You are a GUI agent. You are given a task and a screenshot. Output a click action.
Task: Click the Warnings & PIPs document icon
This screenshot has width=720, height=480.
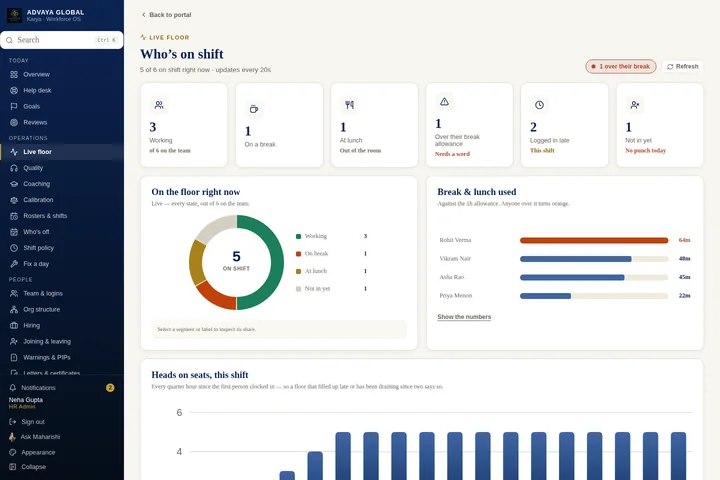point(14,358)
